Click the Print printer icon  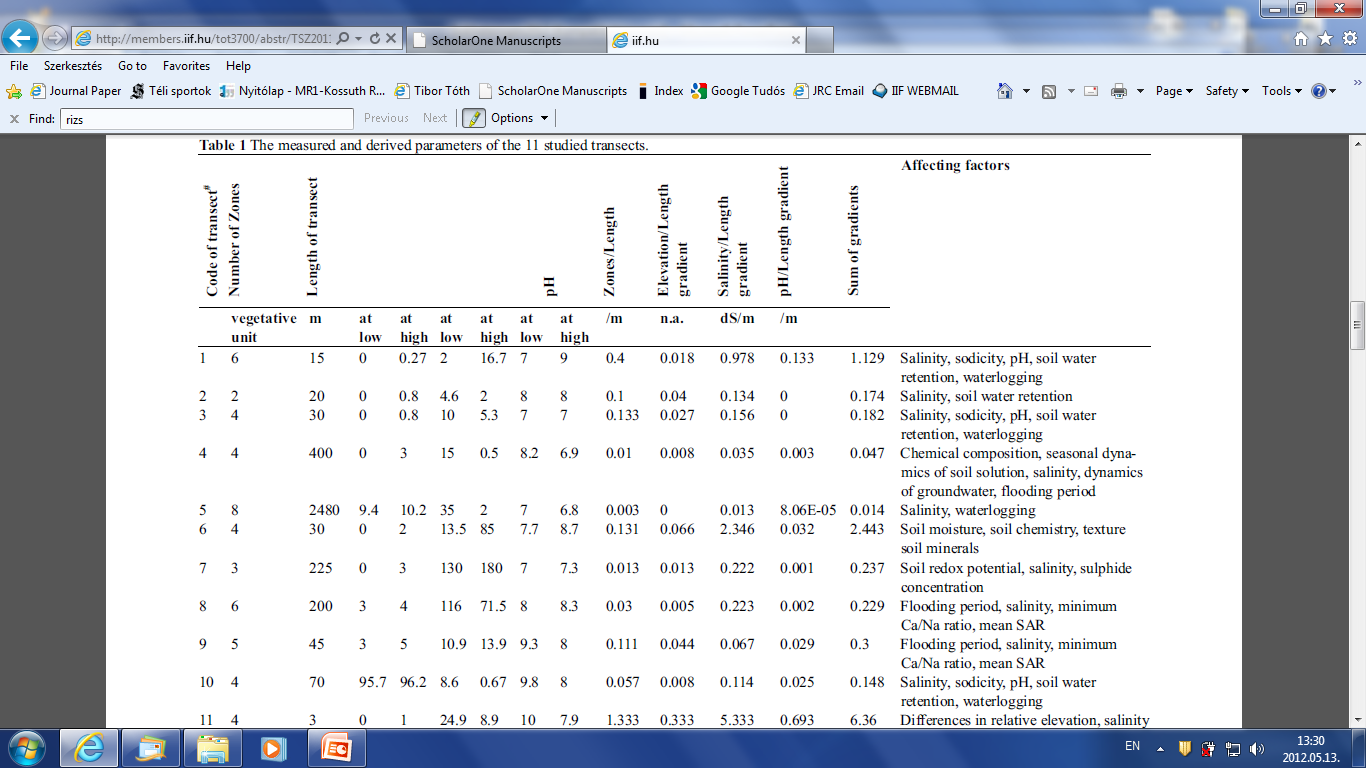pos(1119,91)
